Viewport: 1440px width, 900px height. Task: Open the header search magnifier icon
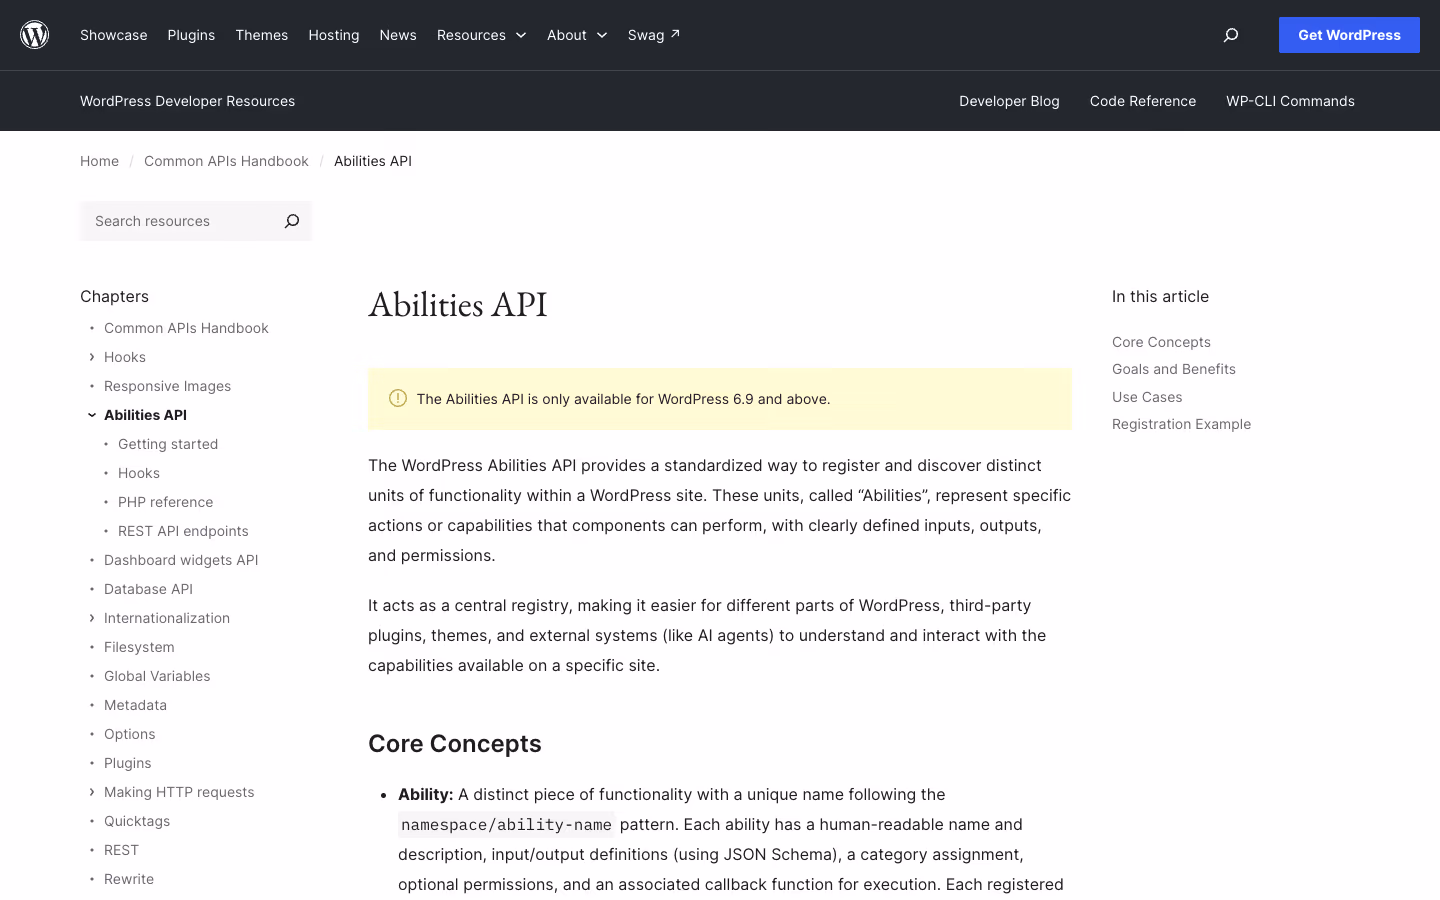coord(1231,35)
